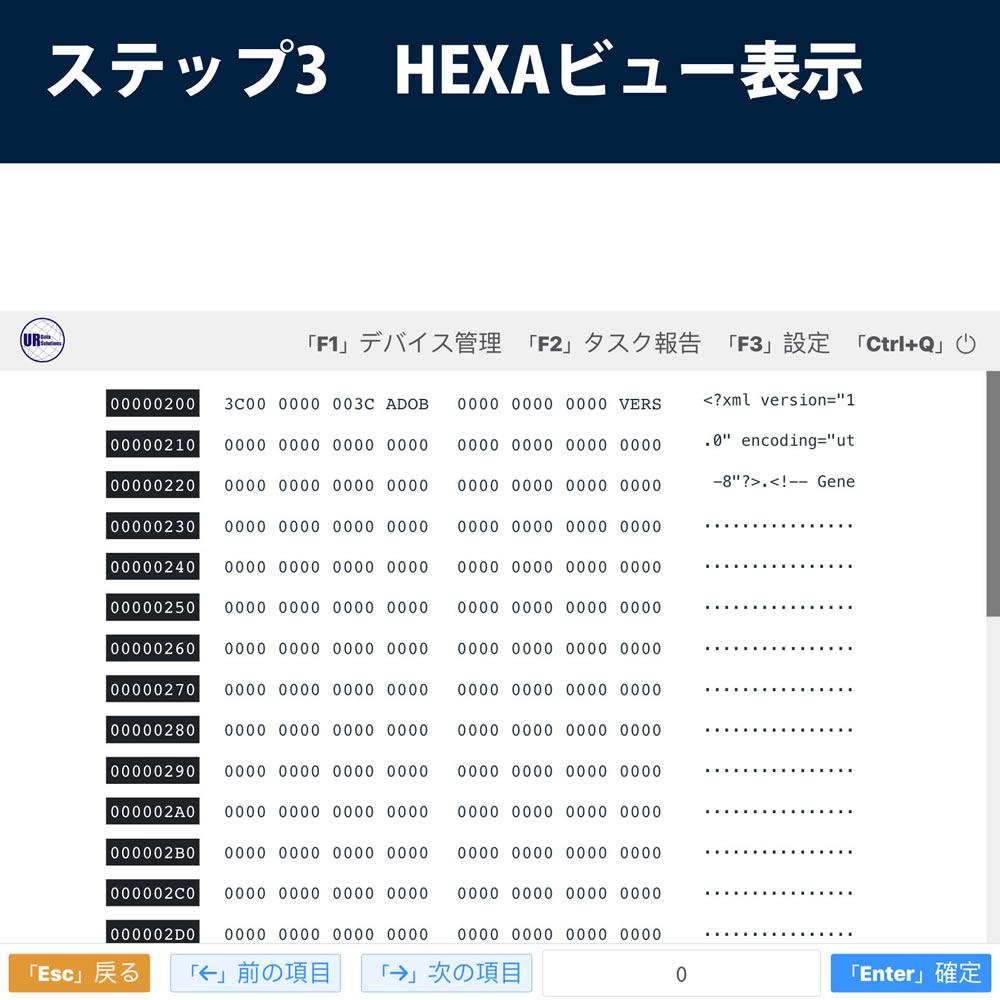Select address row 00000220
The image size is (1000, 1000).
click(x=153, y=486)
